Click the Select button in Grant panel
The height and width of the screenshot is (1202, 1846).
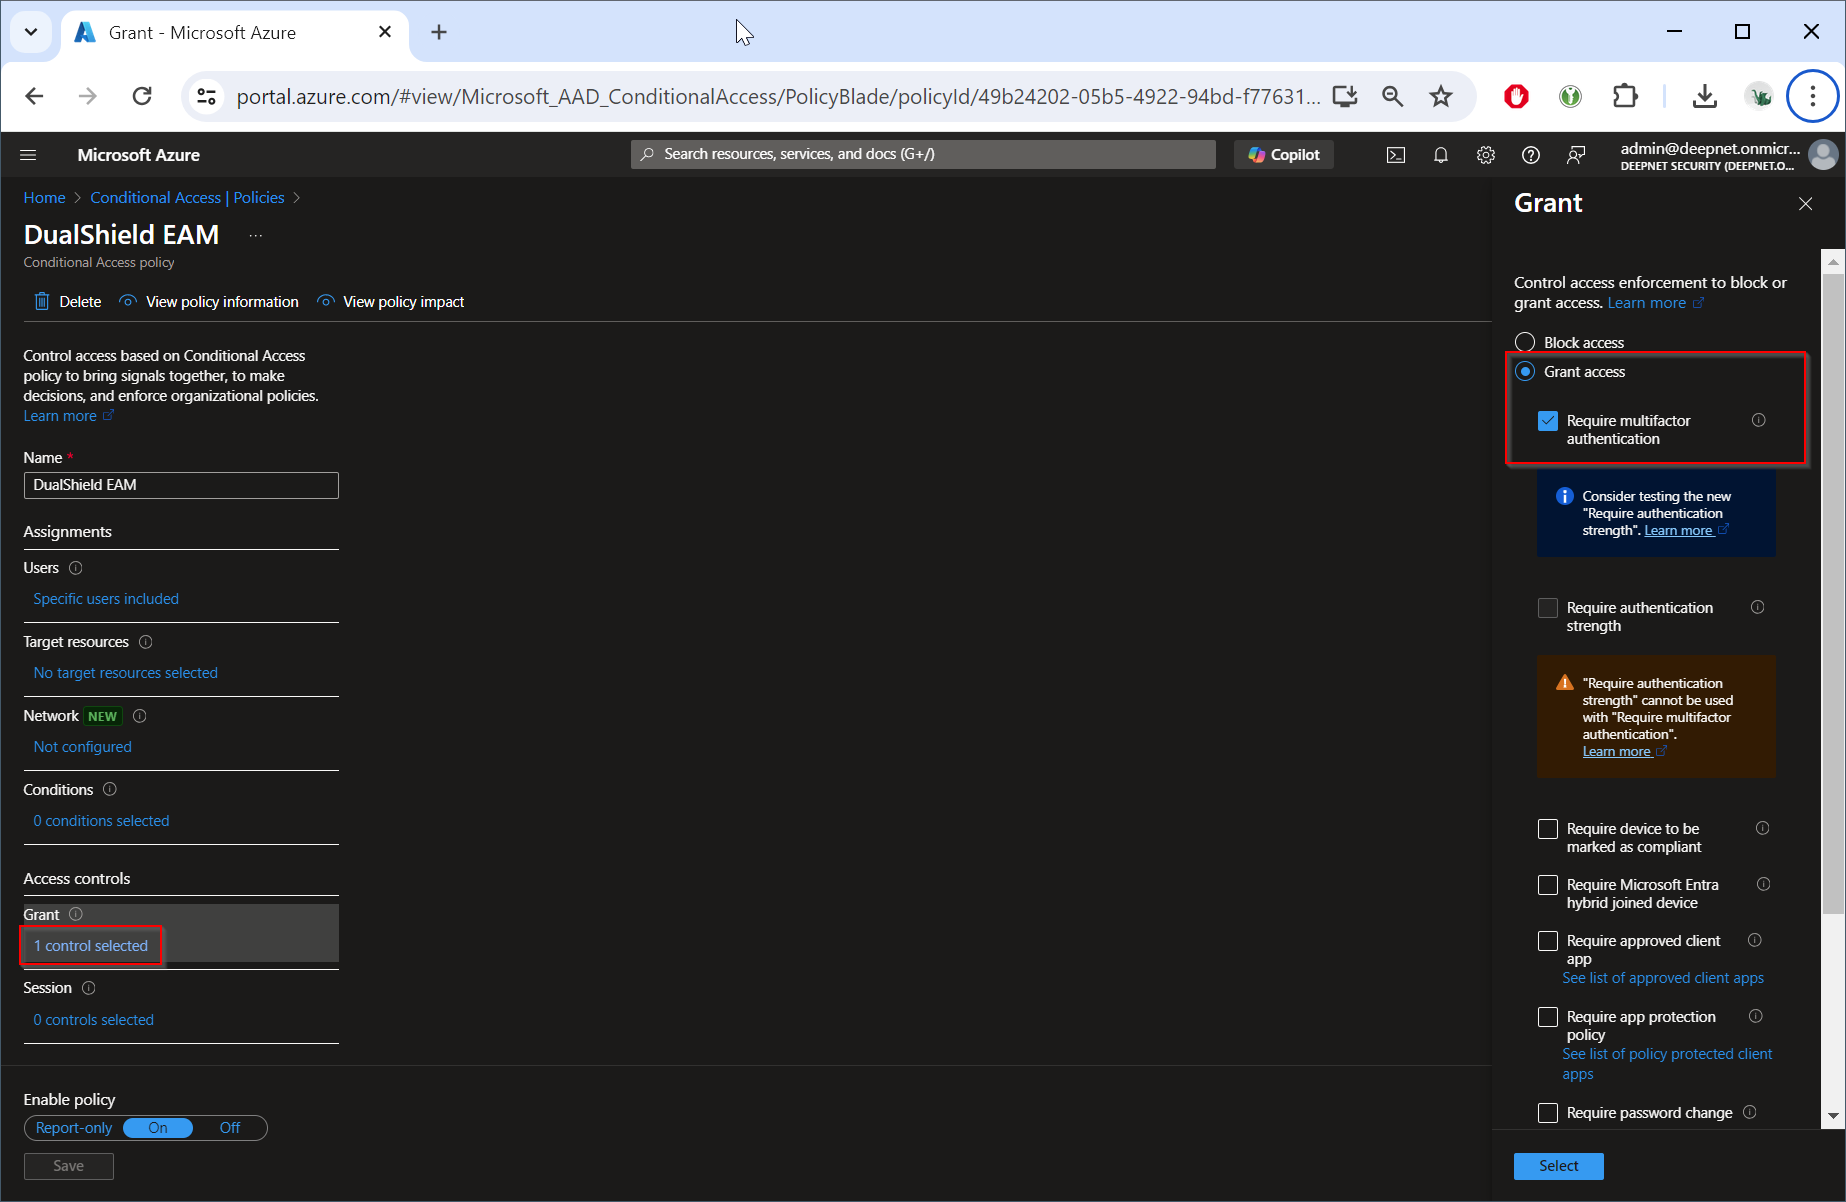(1558, 1166)
